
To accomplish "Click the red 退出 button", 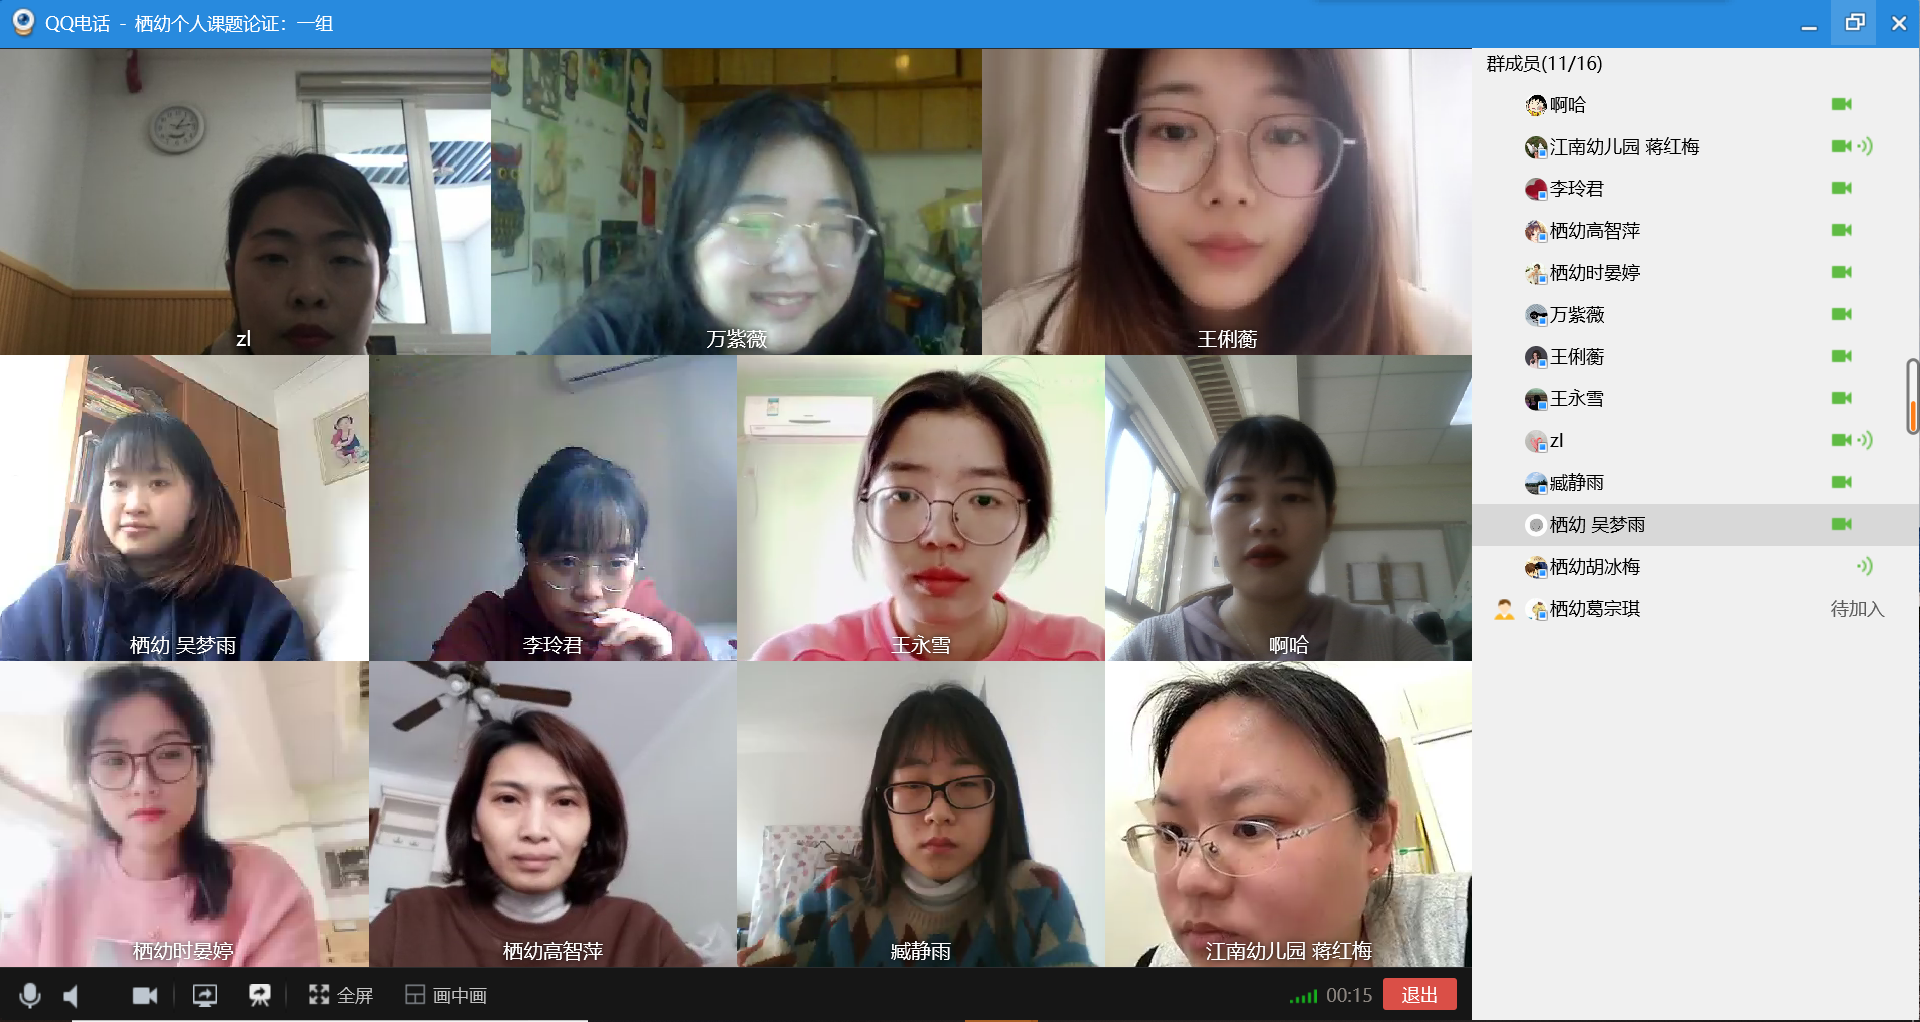I will 1419,995.
